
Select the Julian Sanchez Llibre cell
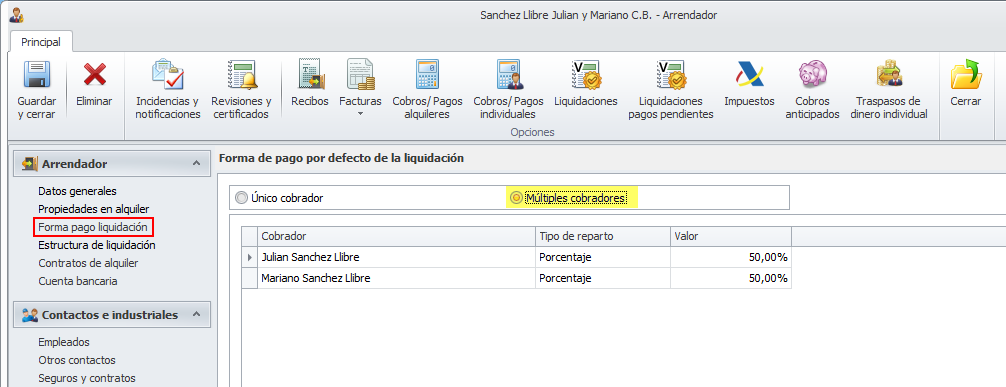pos(396,257)
